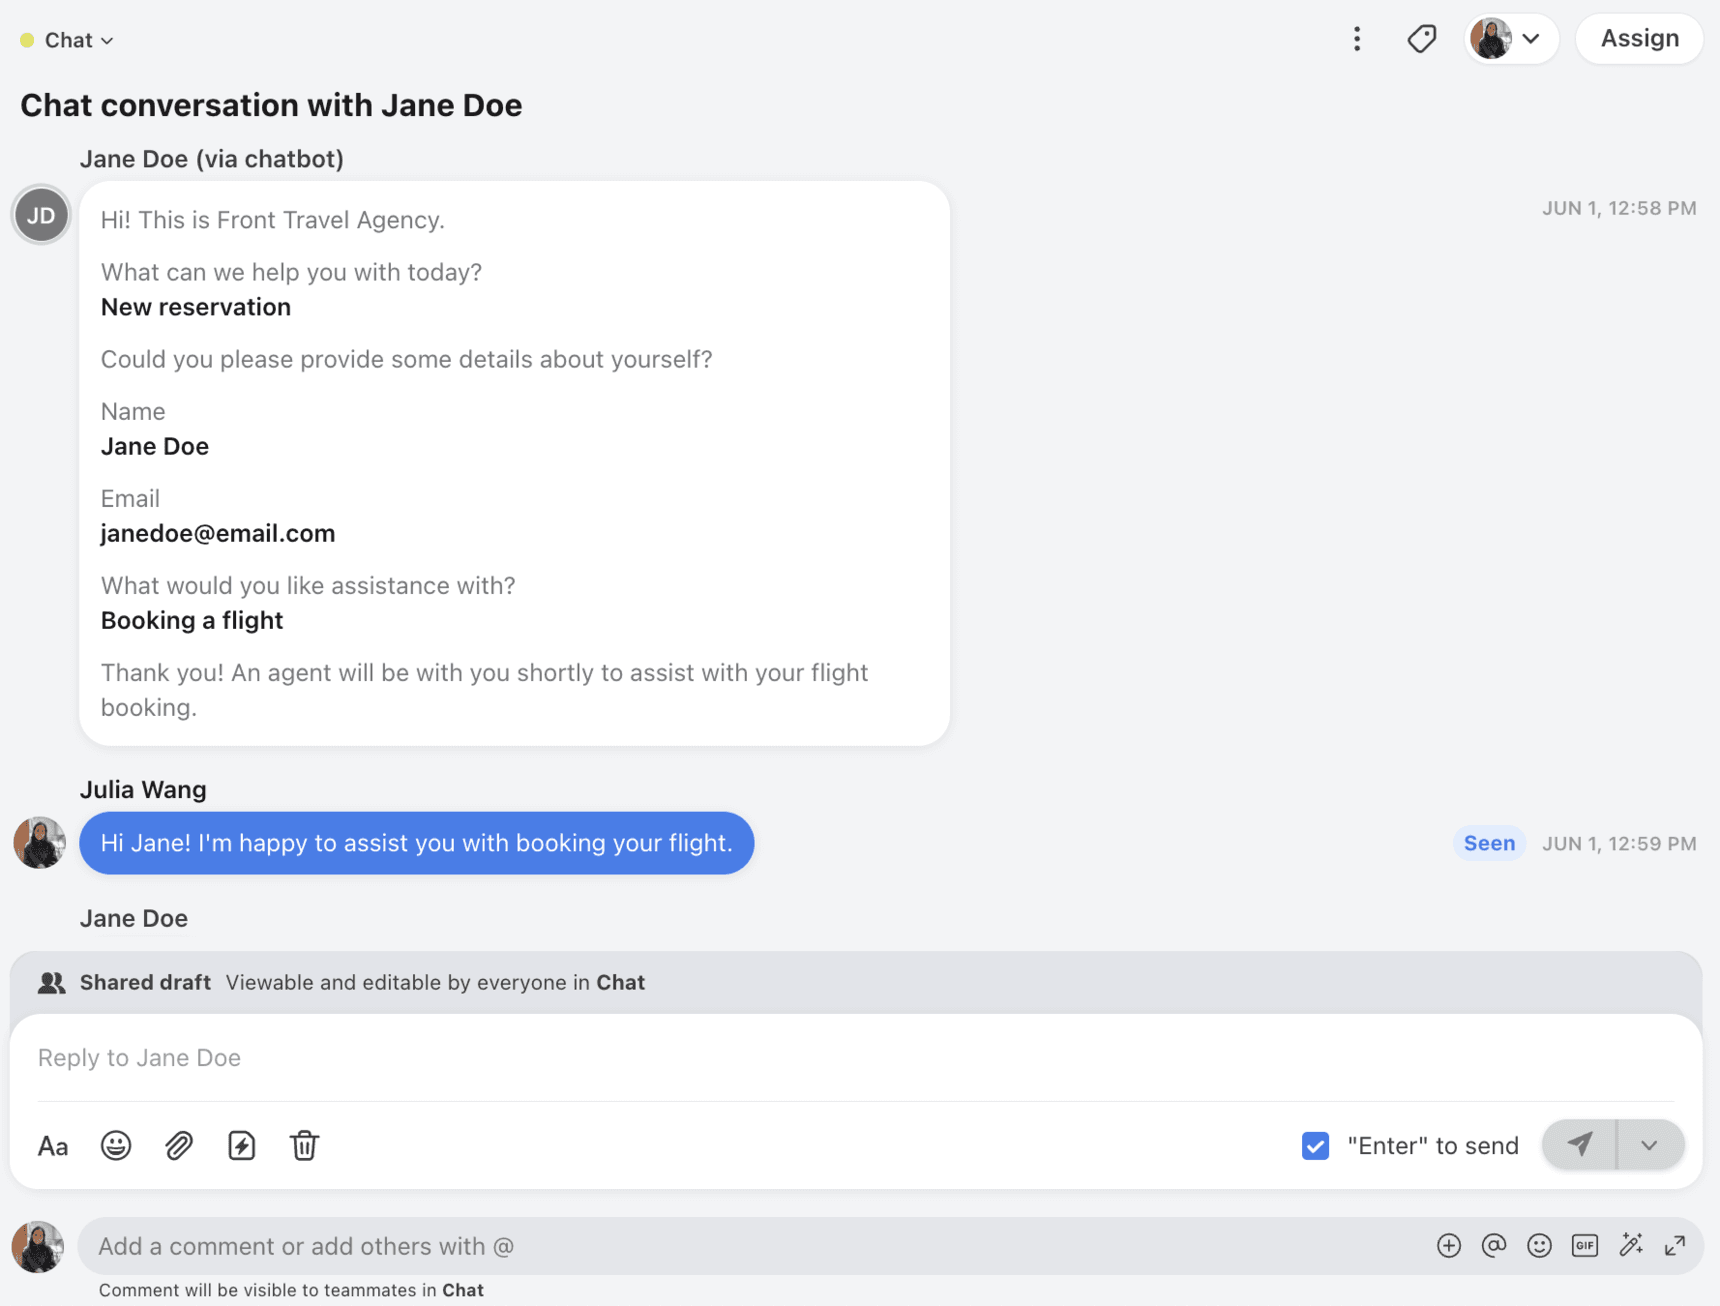Send the reply with the paper plane button
1720x1306 pixels.
coord(1580,1145)
